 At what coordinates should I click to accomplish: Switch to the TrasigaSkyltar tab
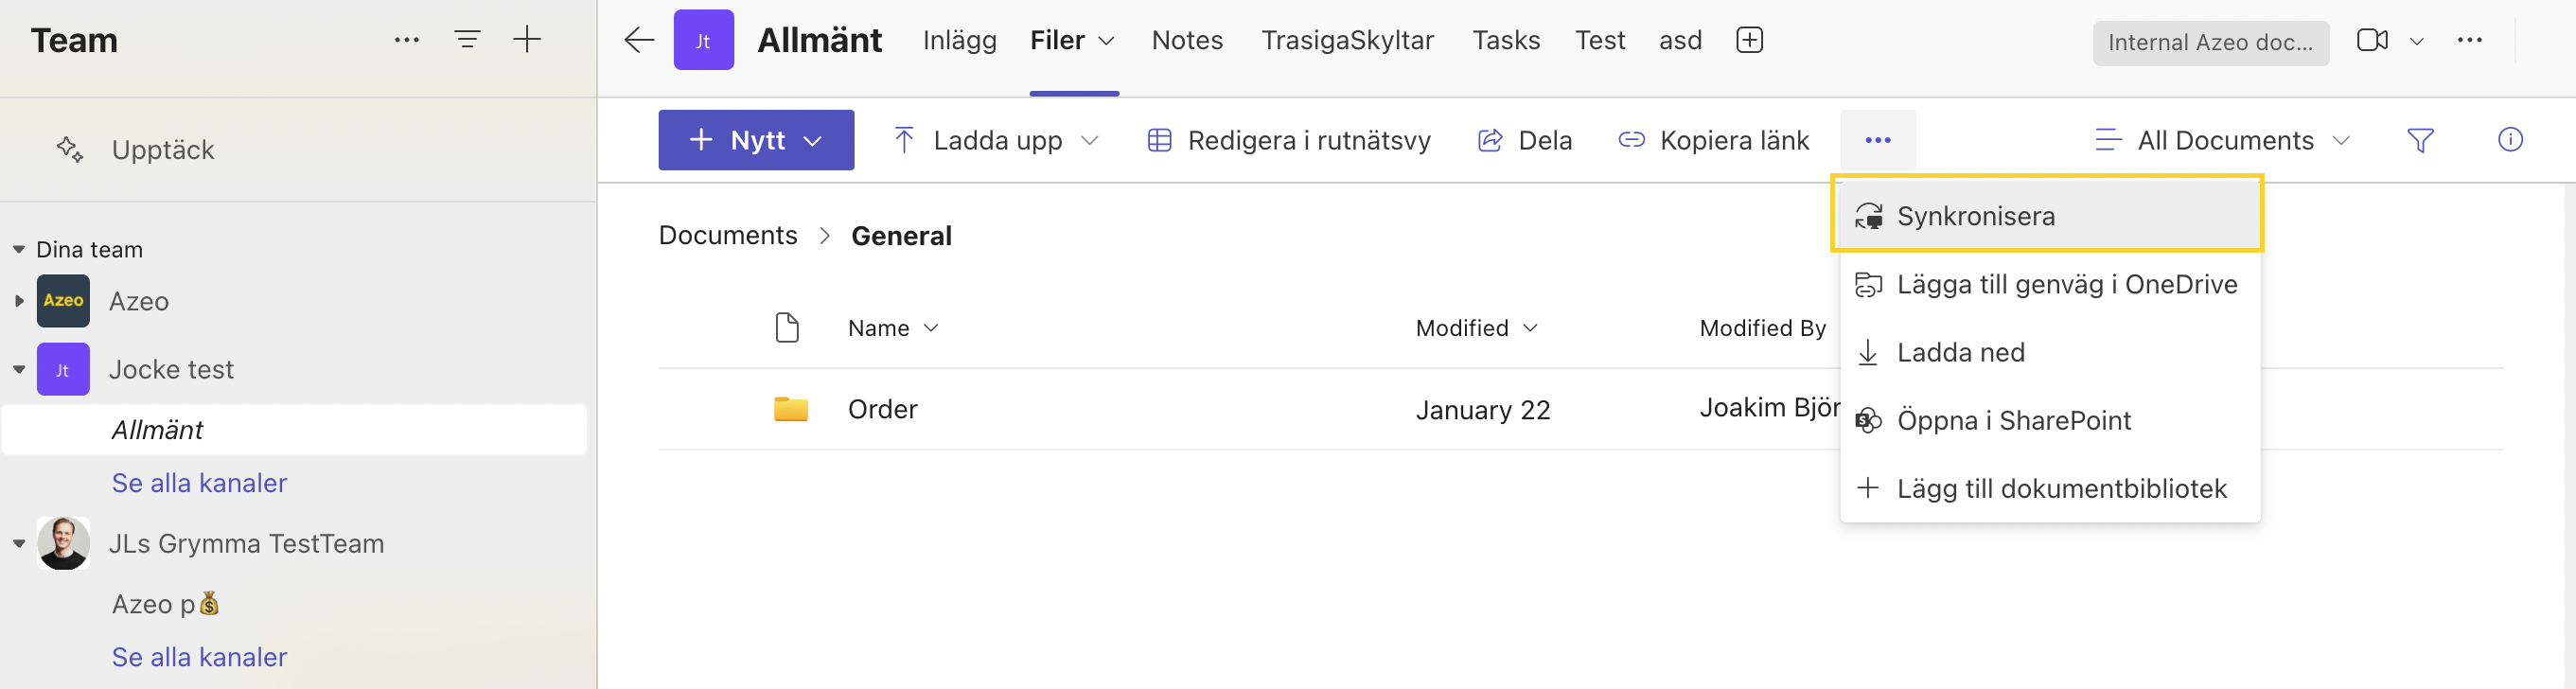[1347, 40]
